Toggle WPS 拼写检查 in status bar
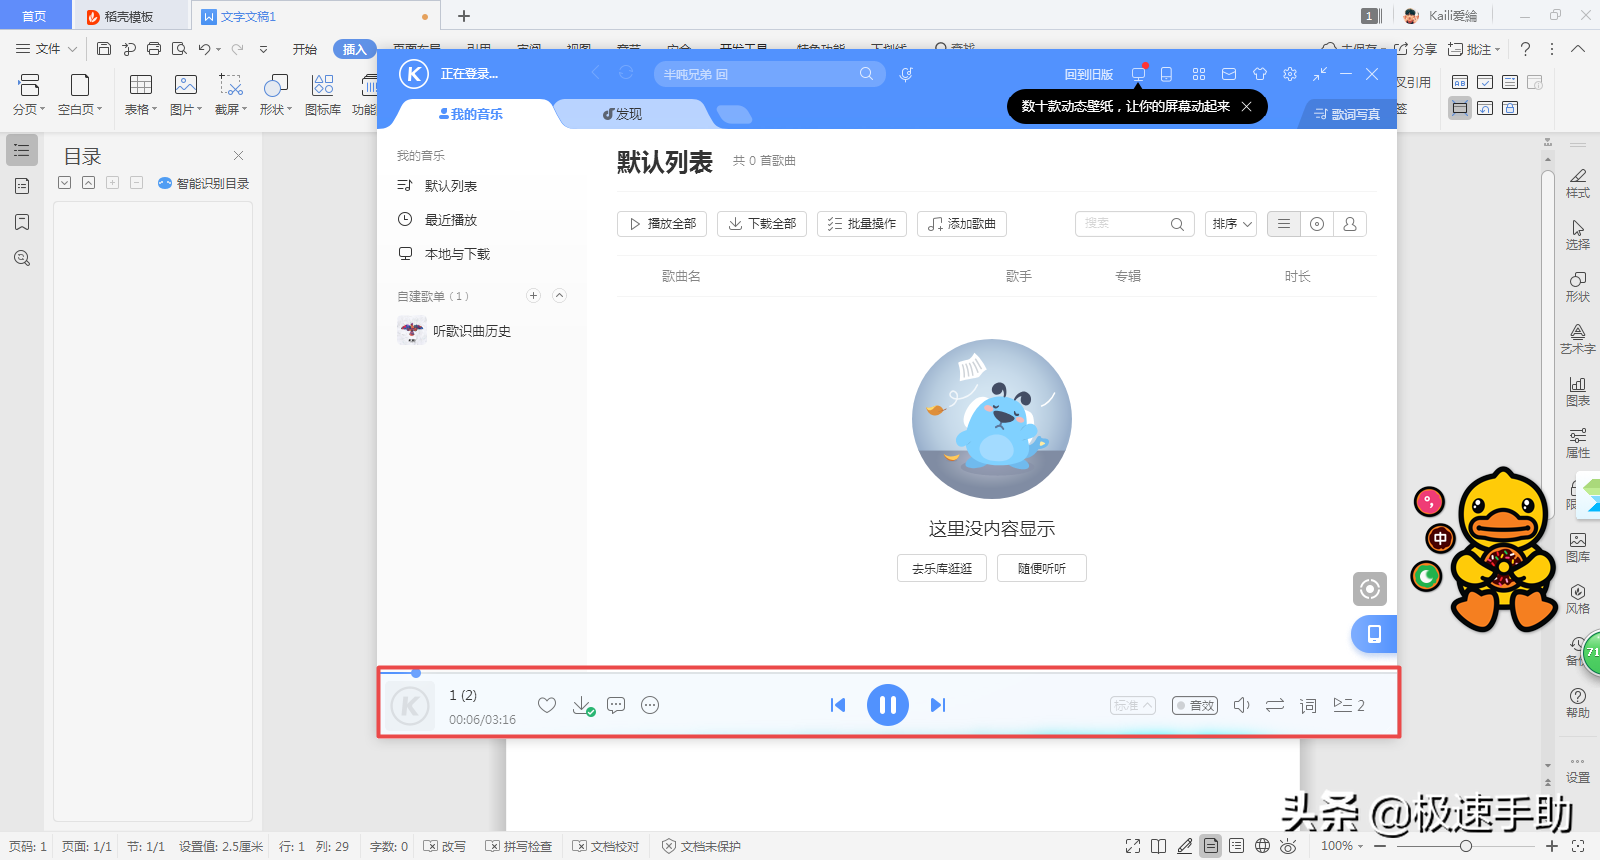Image resolution: width=1600 pixels, height=860 pixels. (x=519, y=846)
